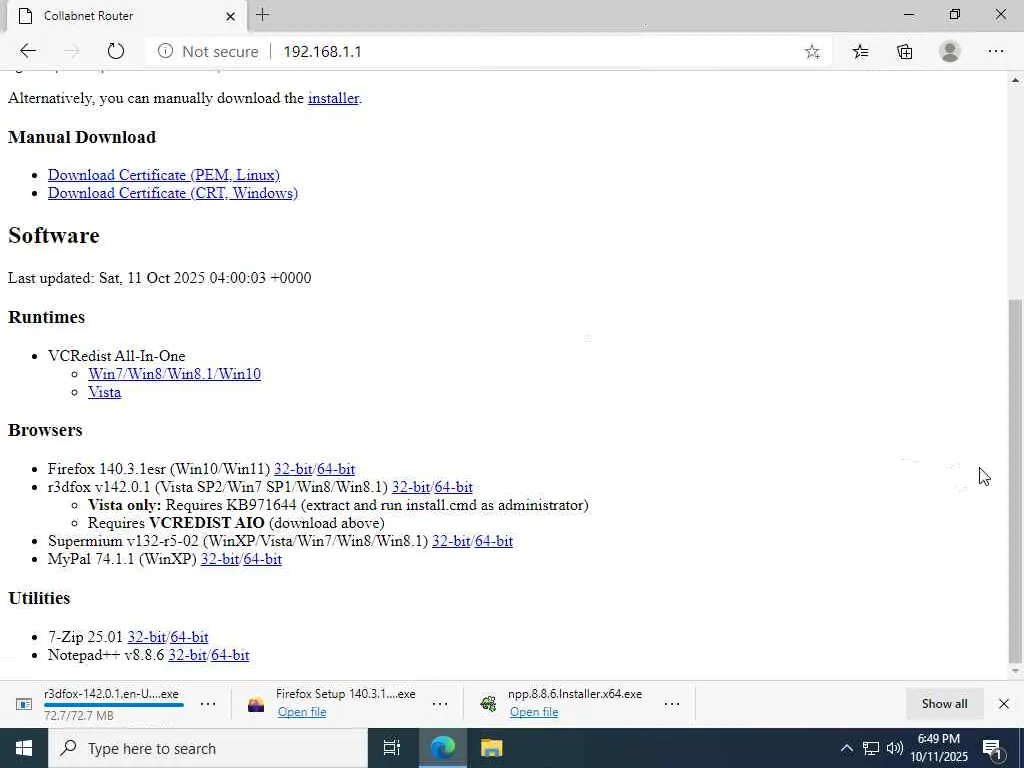Click the page vertical scrollbar thumb

pyautogui.click(x=1014, y=481)
